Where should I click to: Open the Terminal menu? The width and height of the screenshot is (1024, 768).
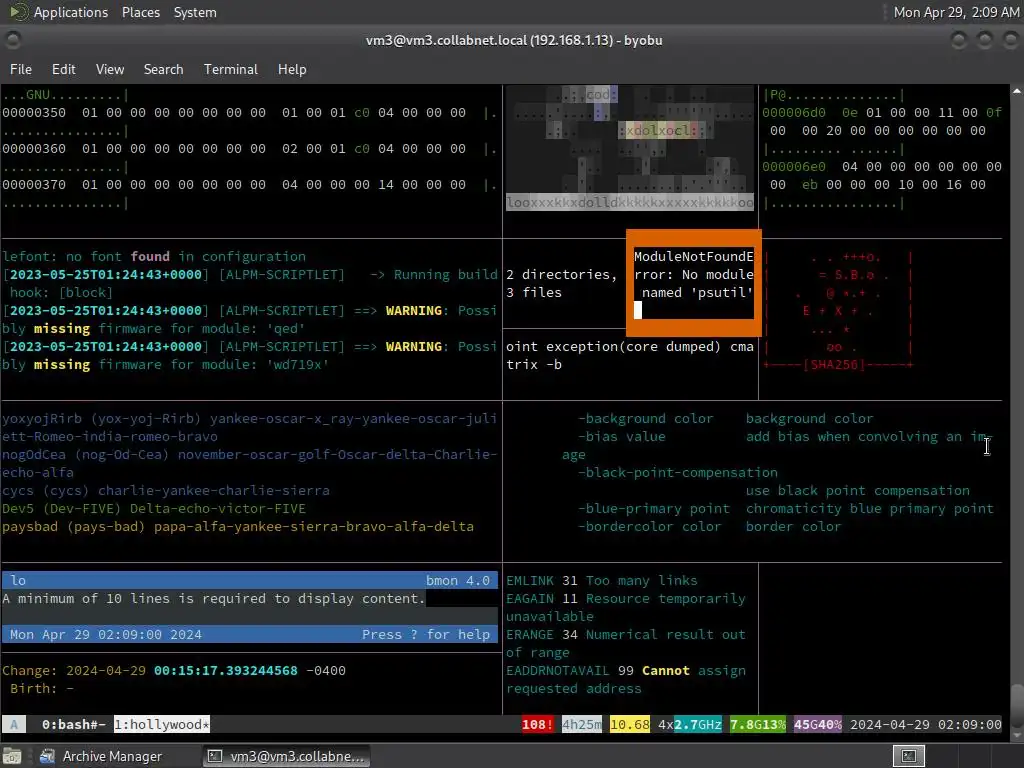click(231, 69)
